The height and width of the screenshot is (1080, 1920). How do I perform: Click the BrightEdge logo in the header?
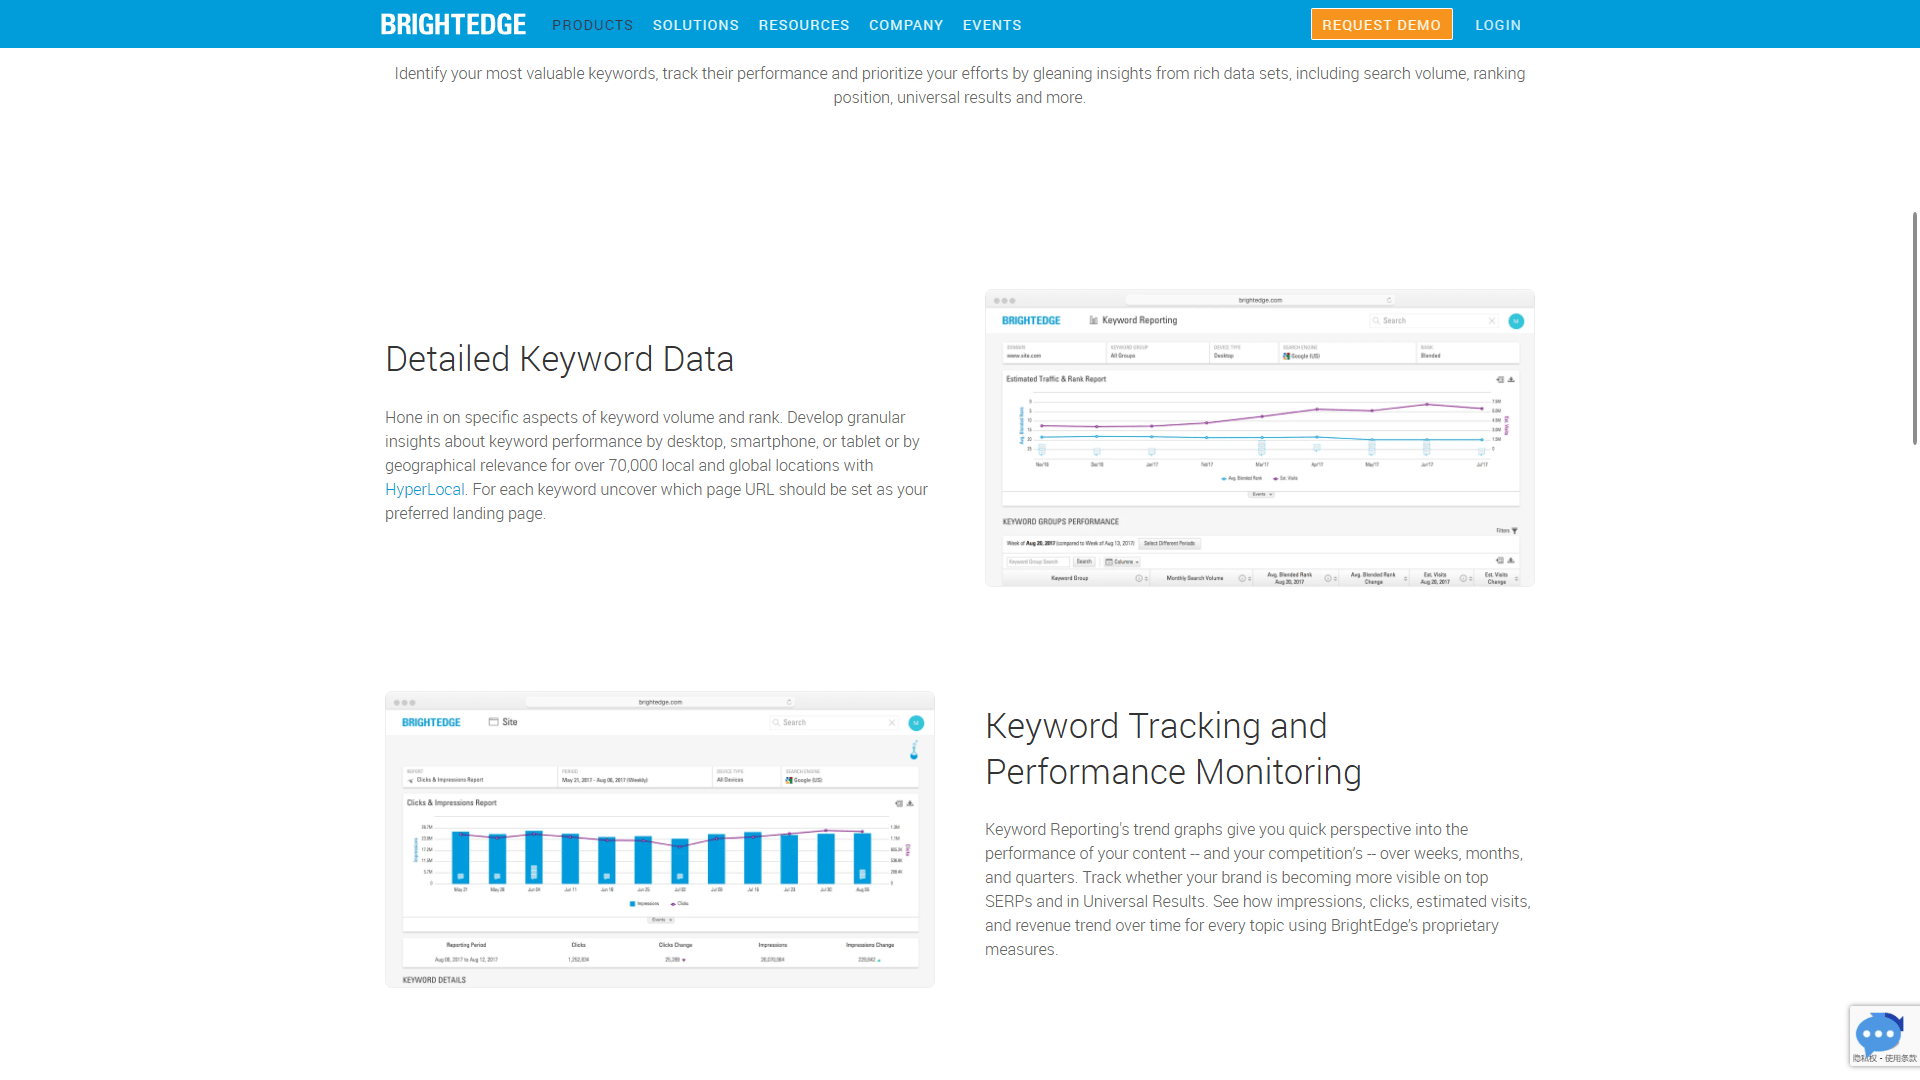[453, 24]
